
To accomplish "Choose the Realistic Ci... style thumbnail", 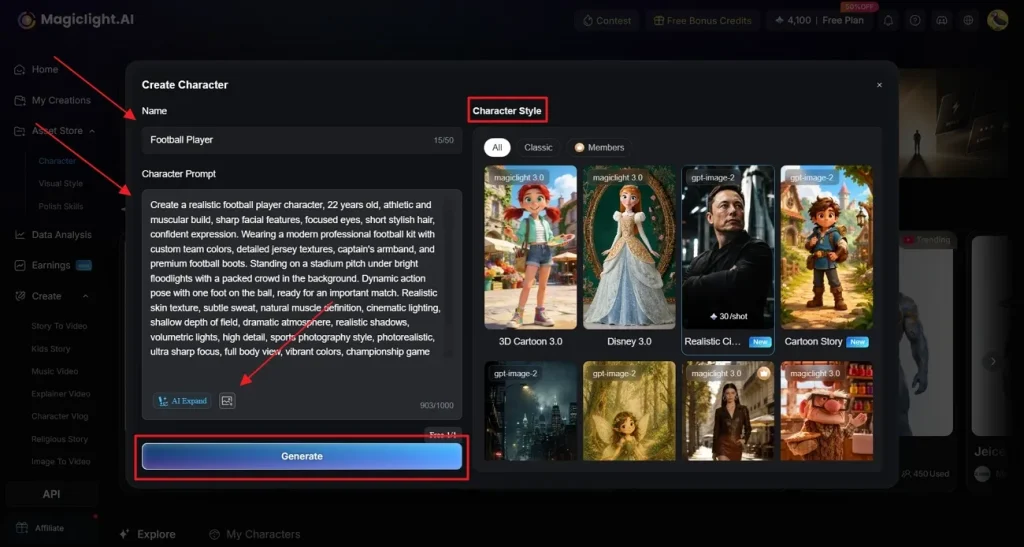I will point(728,247).
